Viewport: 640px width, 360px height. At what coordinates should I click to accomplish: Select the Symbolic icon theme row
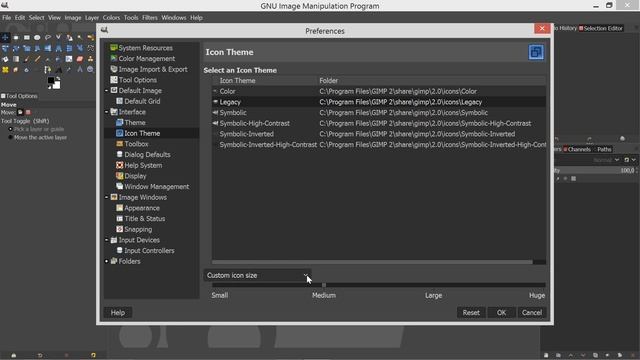(378, 113)
